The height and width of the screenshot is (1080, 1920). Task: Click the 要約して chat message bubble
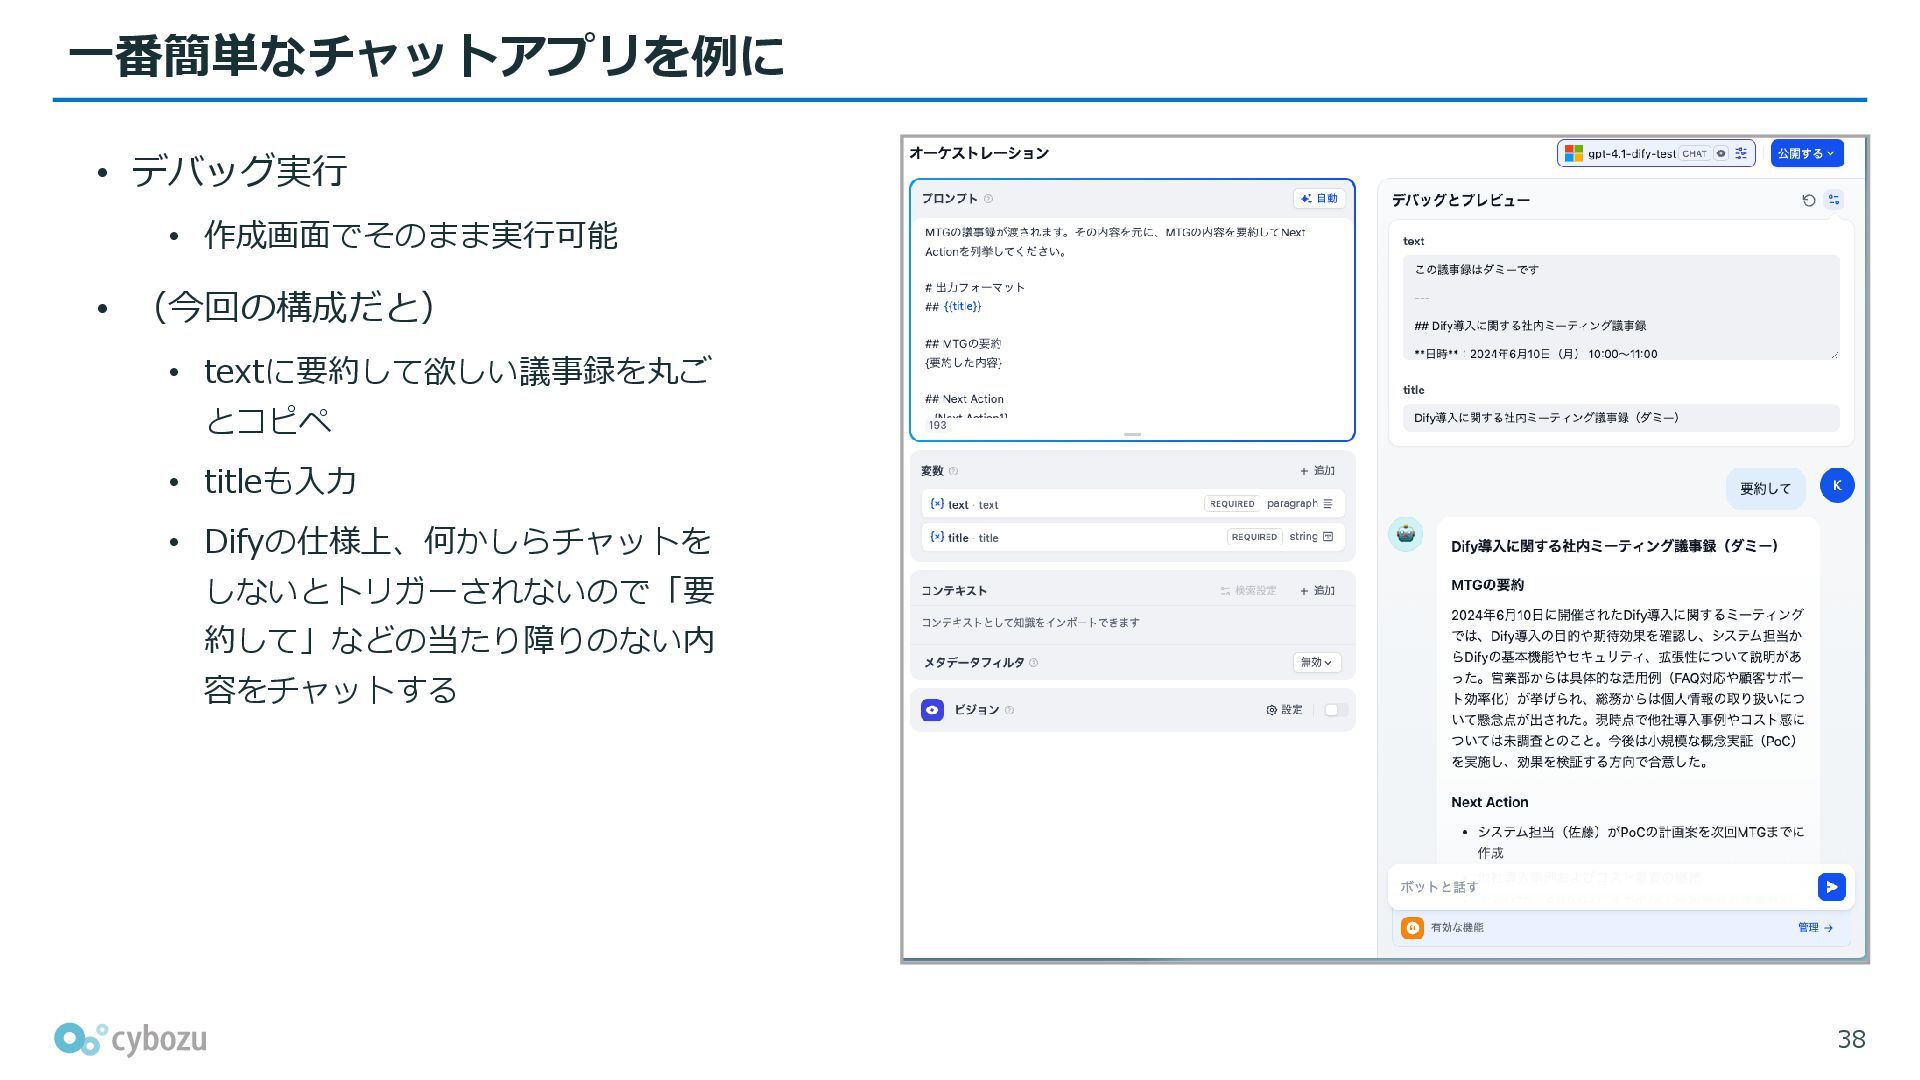point(1765,489)
